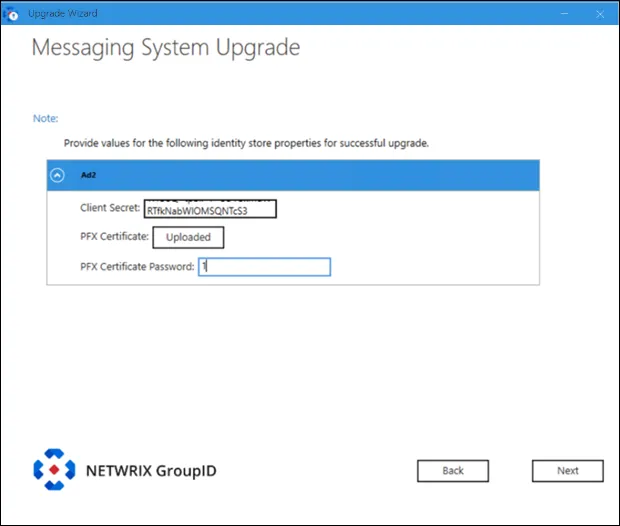Minimize the Upgrade Wizard window
Viewport: 620px width, 526px height.
click(565, 14)
